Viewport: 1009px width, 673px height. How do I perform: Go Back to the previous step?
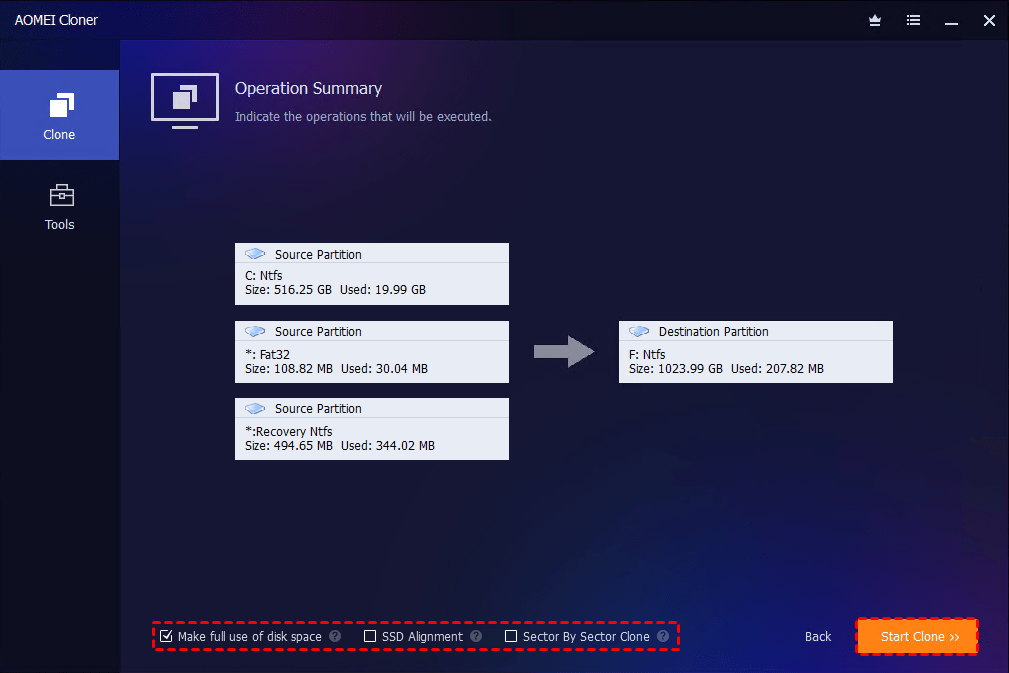(818, 636)
